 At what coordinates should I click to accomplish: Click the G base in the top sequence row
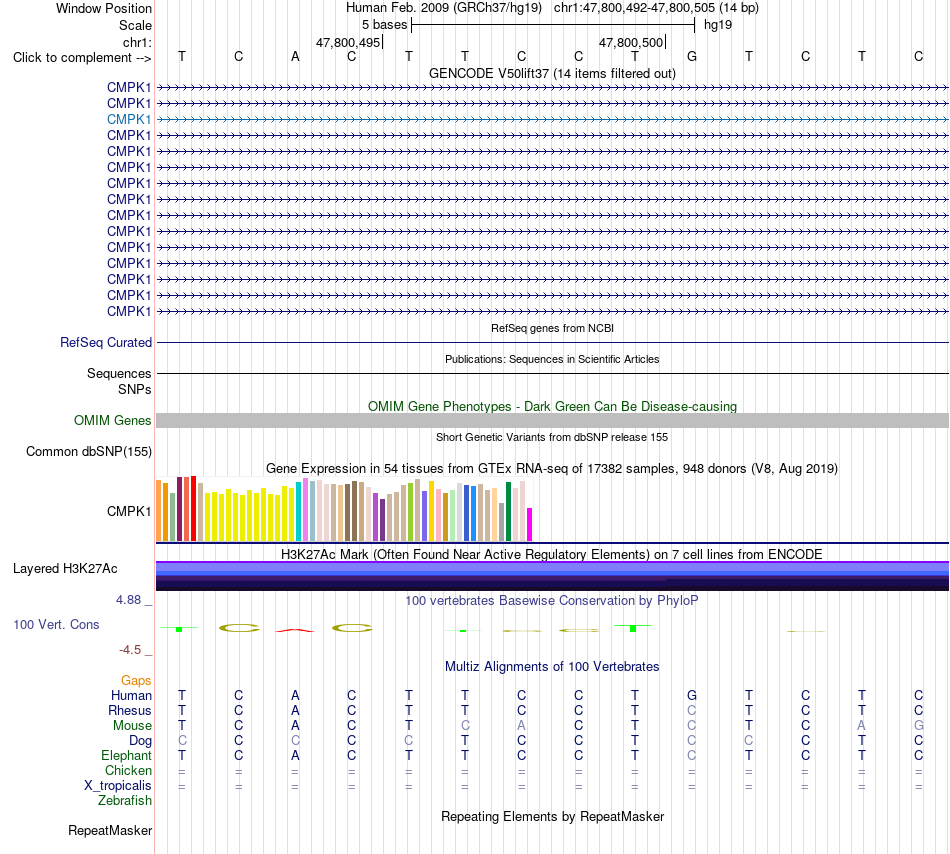click(692, 56)
